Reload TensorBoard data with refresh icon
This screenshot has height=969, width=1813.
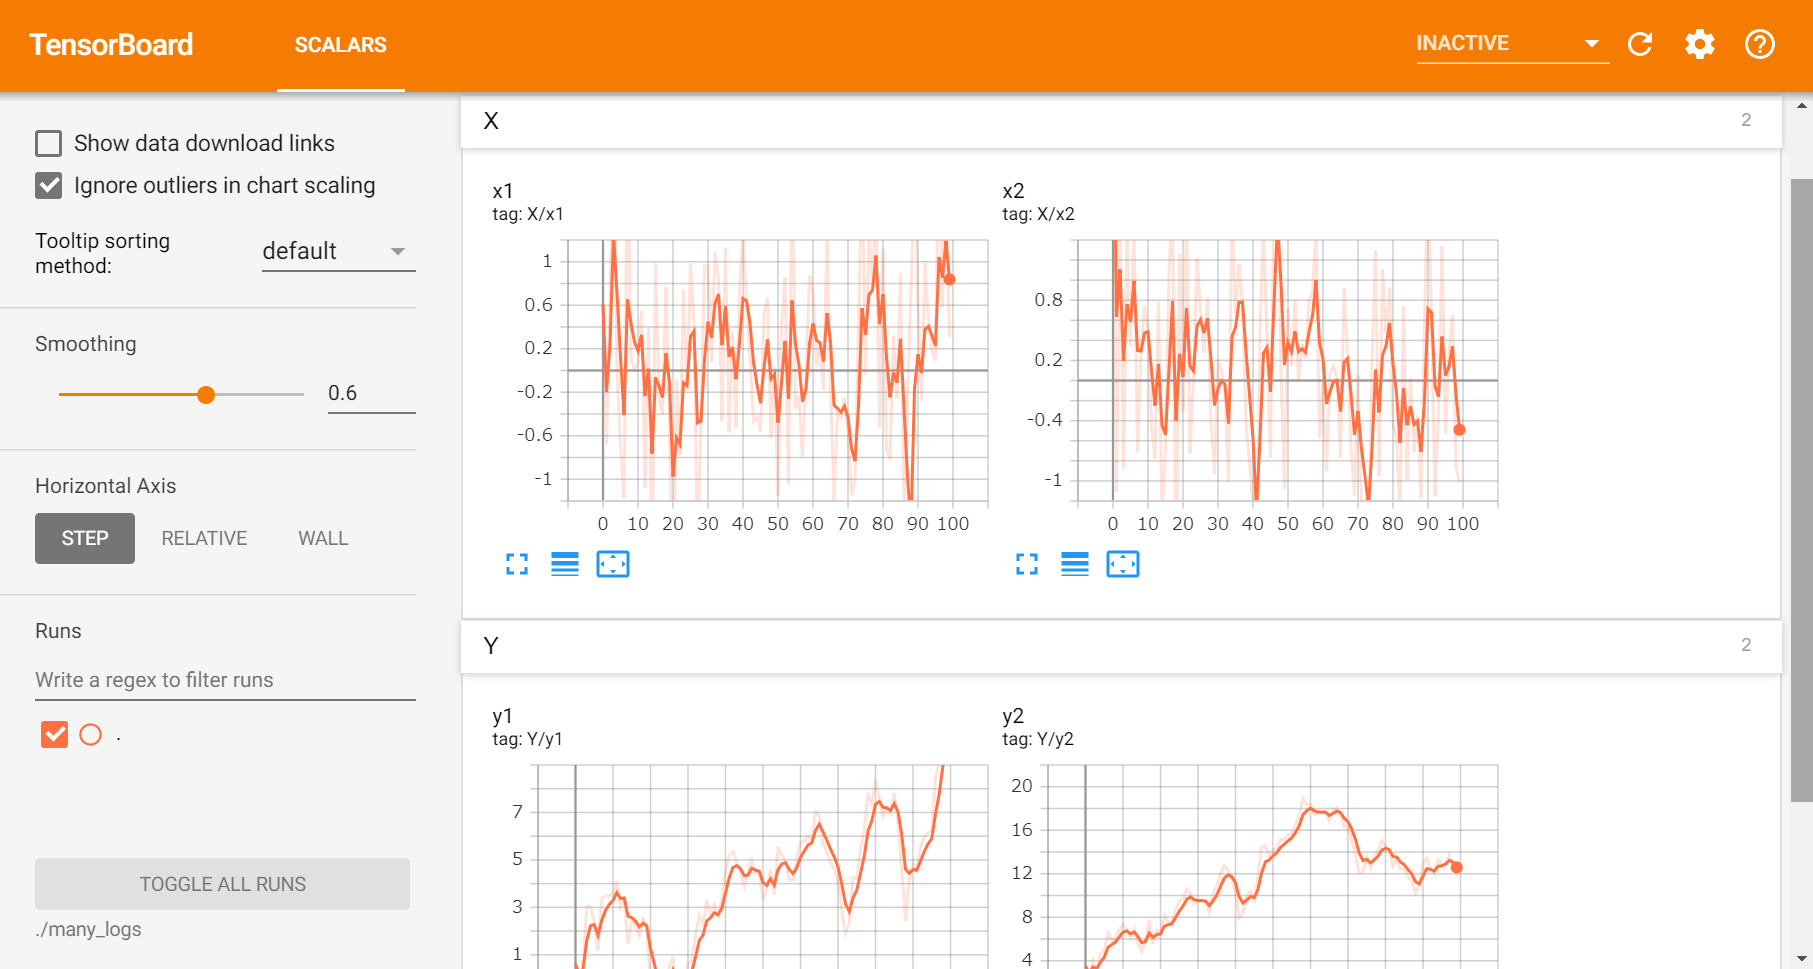[x=1640, y=44]
